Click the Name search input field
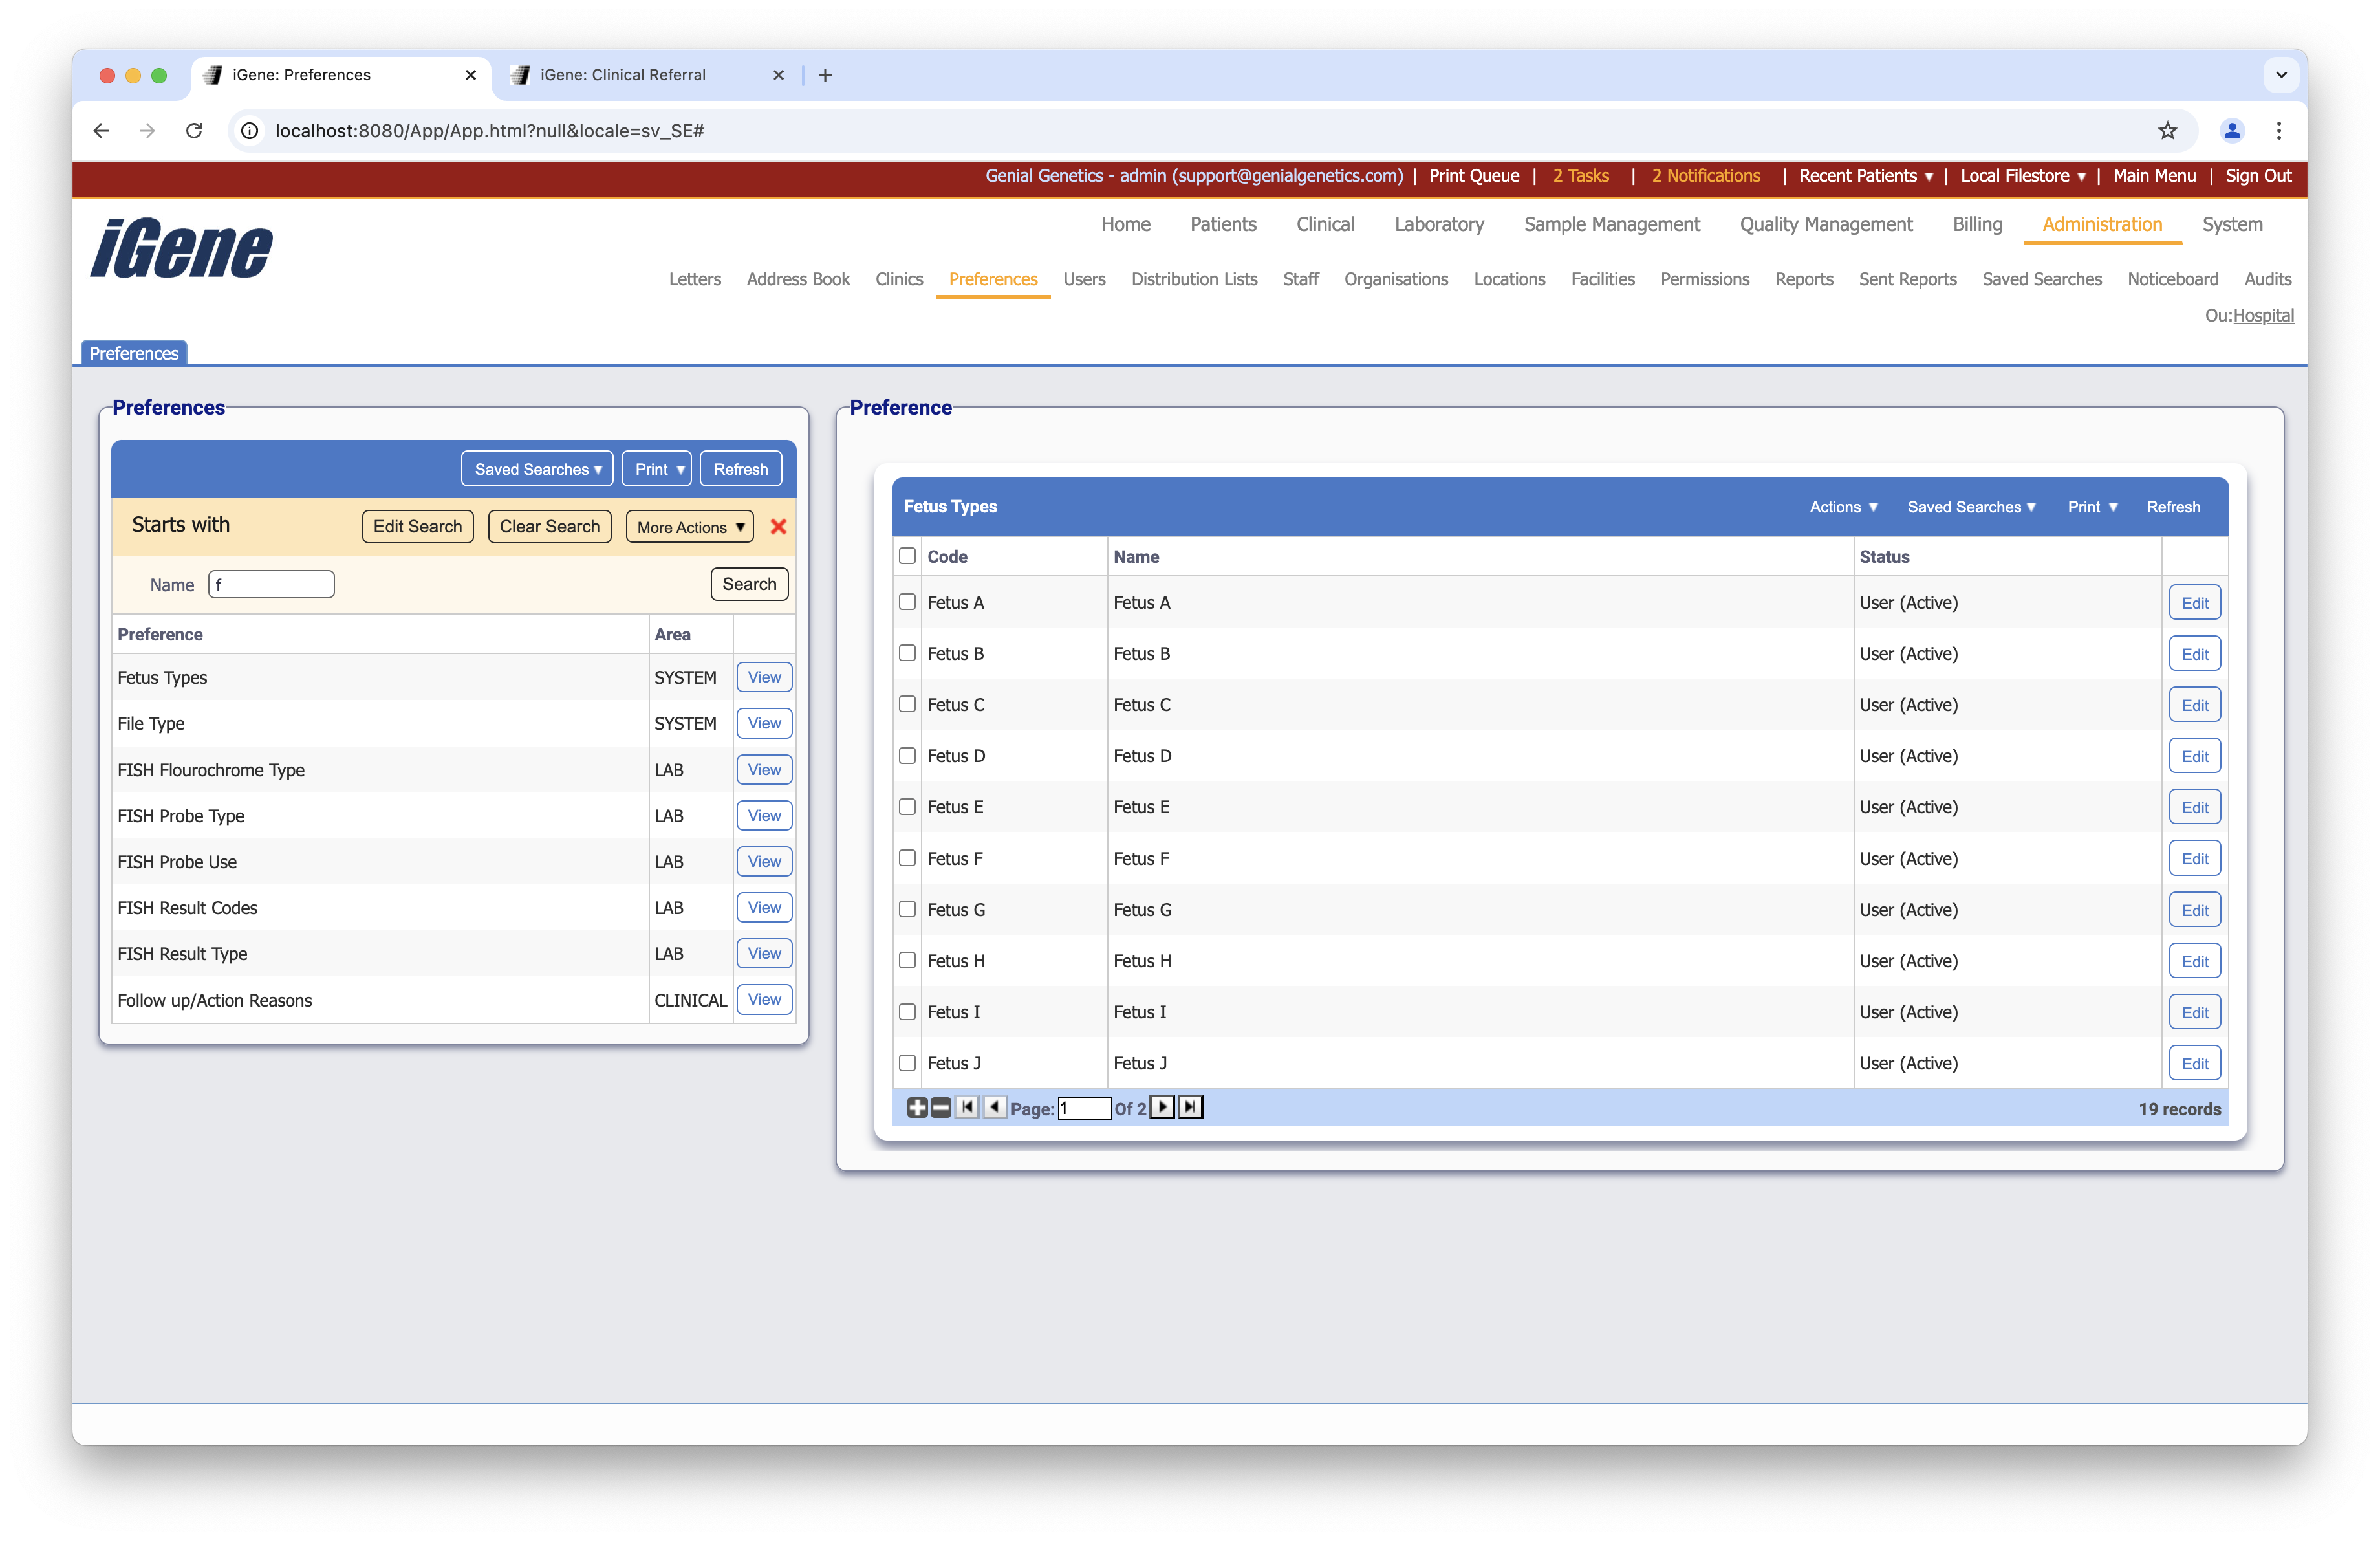 coord(271,585)
